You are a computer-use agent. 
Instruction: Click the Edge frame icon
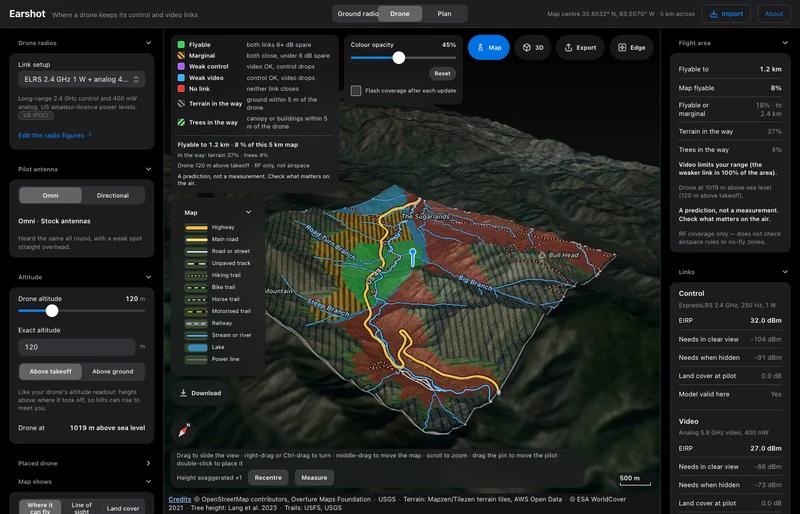click(622, 47)
